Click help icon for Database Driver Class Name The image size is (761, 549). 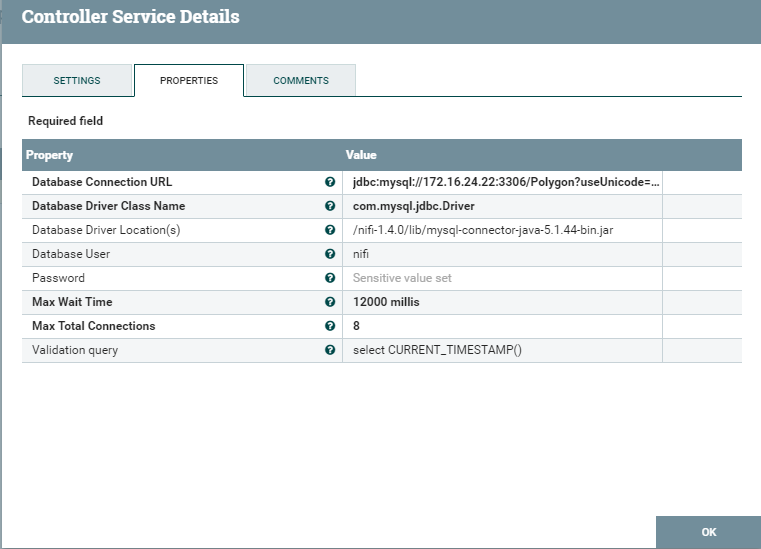click(x=330, y=207)
